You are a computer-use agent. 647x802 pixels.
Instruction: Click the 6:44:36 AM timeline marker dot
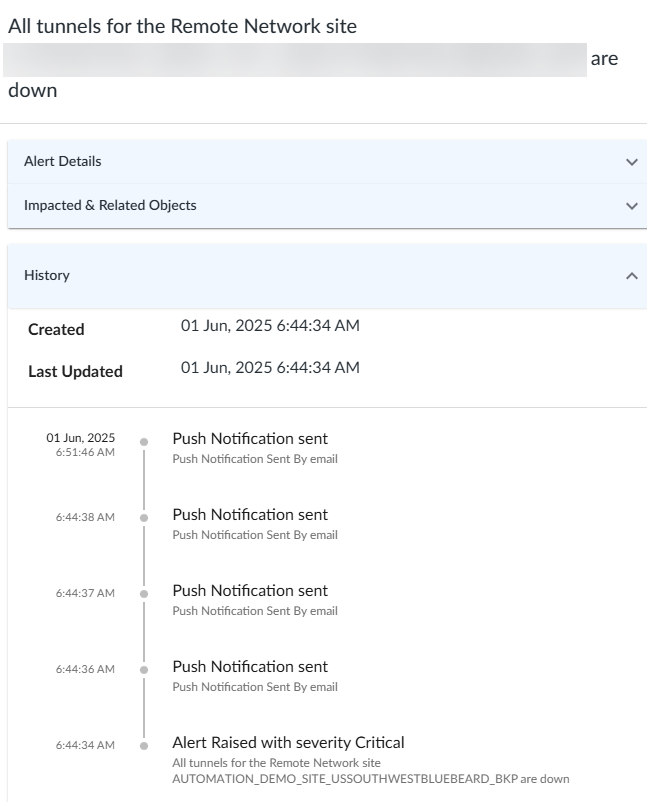[x=144, y=669]
